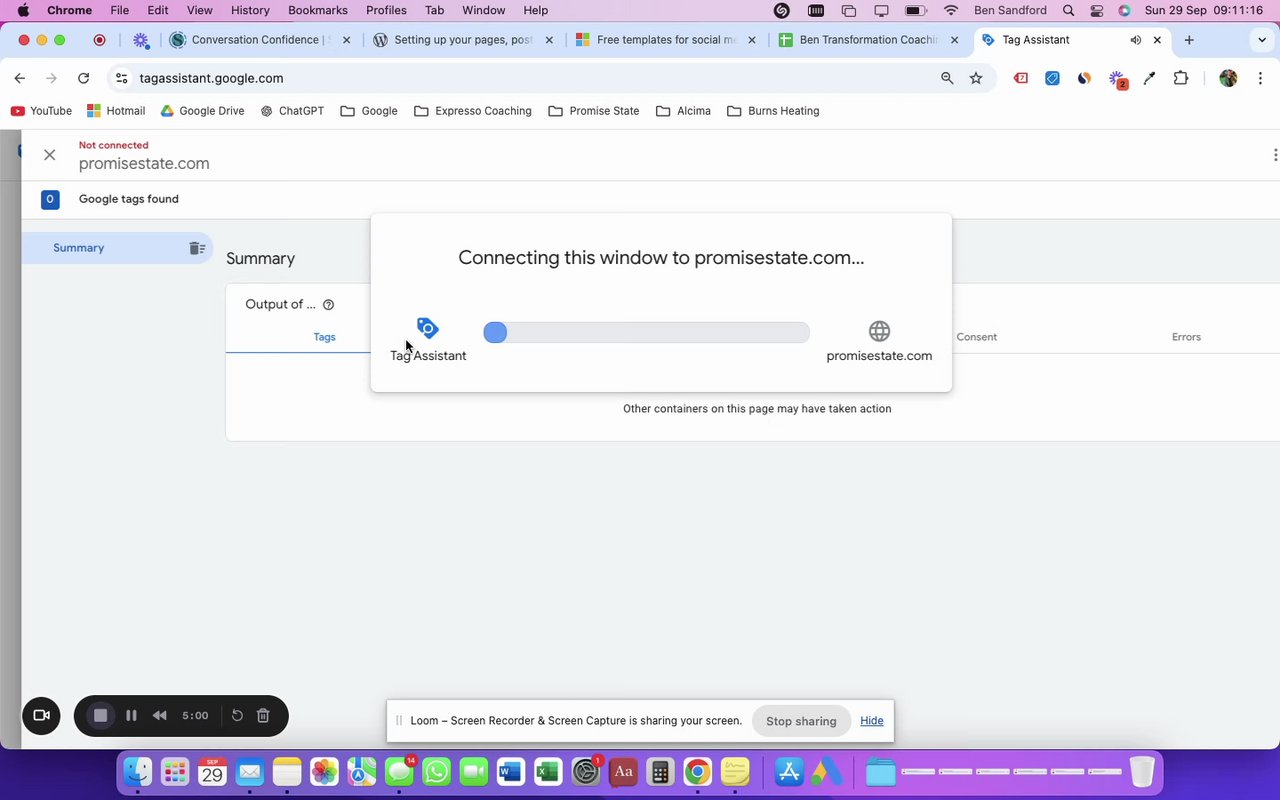This screenshot has height=800, width=1280.
Task: Click the Loom camera bubble button
Action: tap(42, 715)
